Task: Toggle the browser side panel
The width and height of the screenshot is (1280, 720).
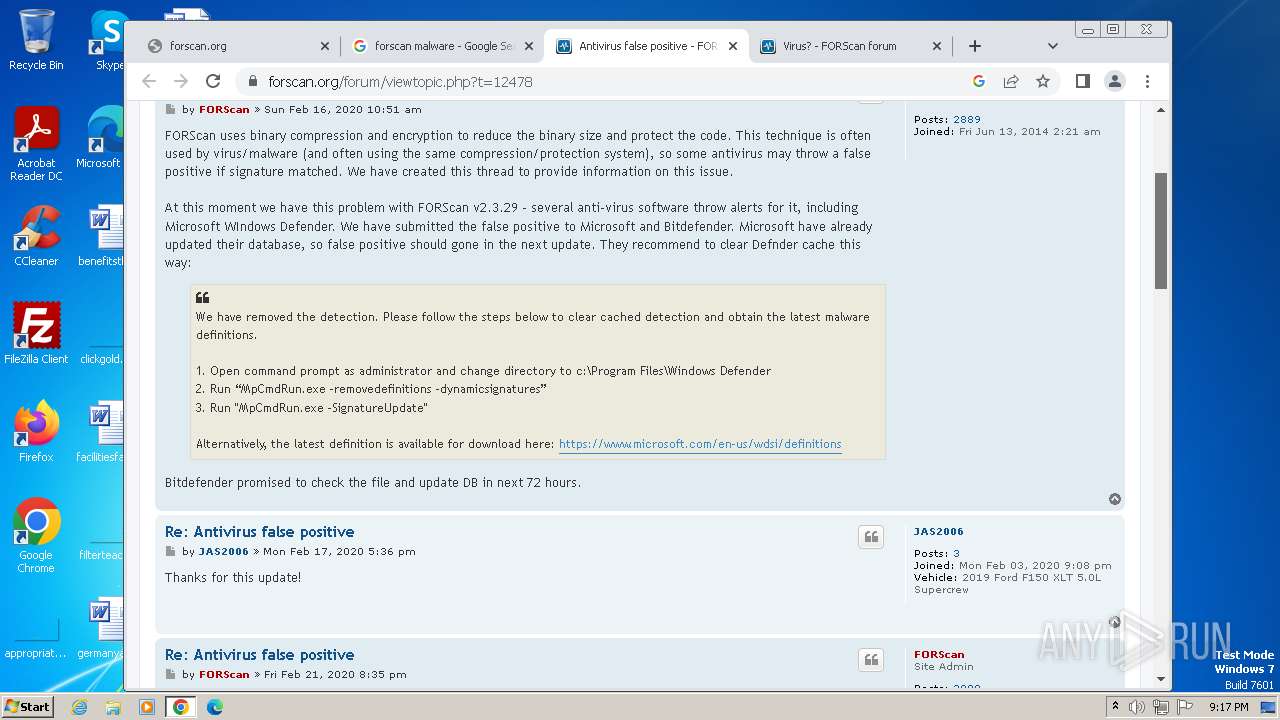Action: [x=1082, y=81]
